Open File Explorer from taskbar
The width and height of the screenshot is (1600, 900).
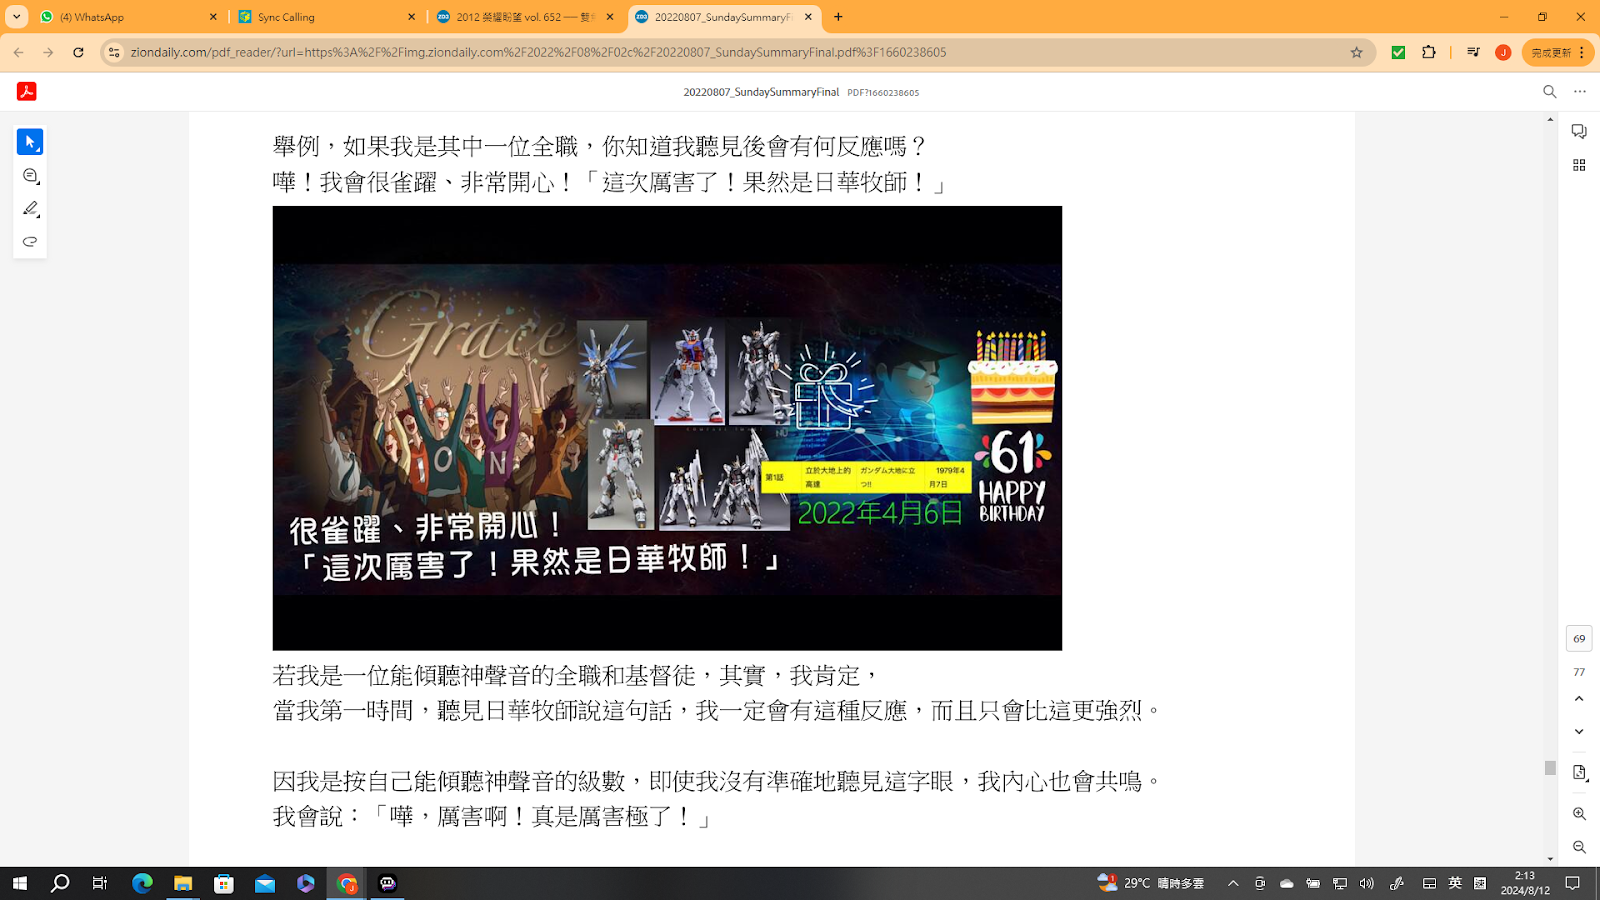coord(183,883)
